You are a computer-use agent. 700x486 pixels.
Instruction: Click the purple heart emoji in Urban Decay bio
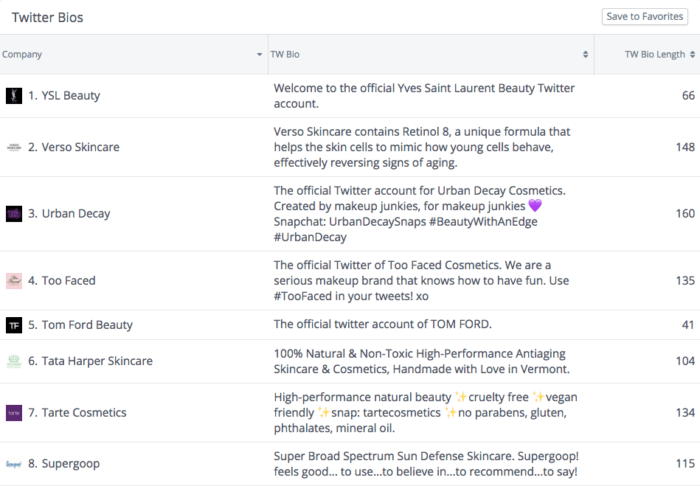(535, 206)
